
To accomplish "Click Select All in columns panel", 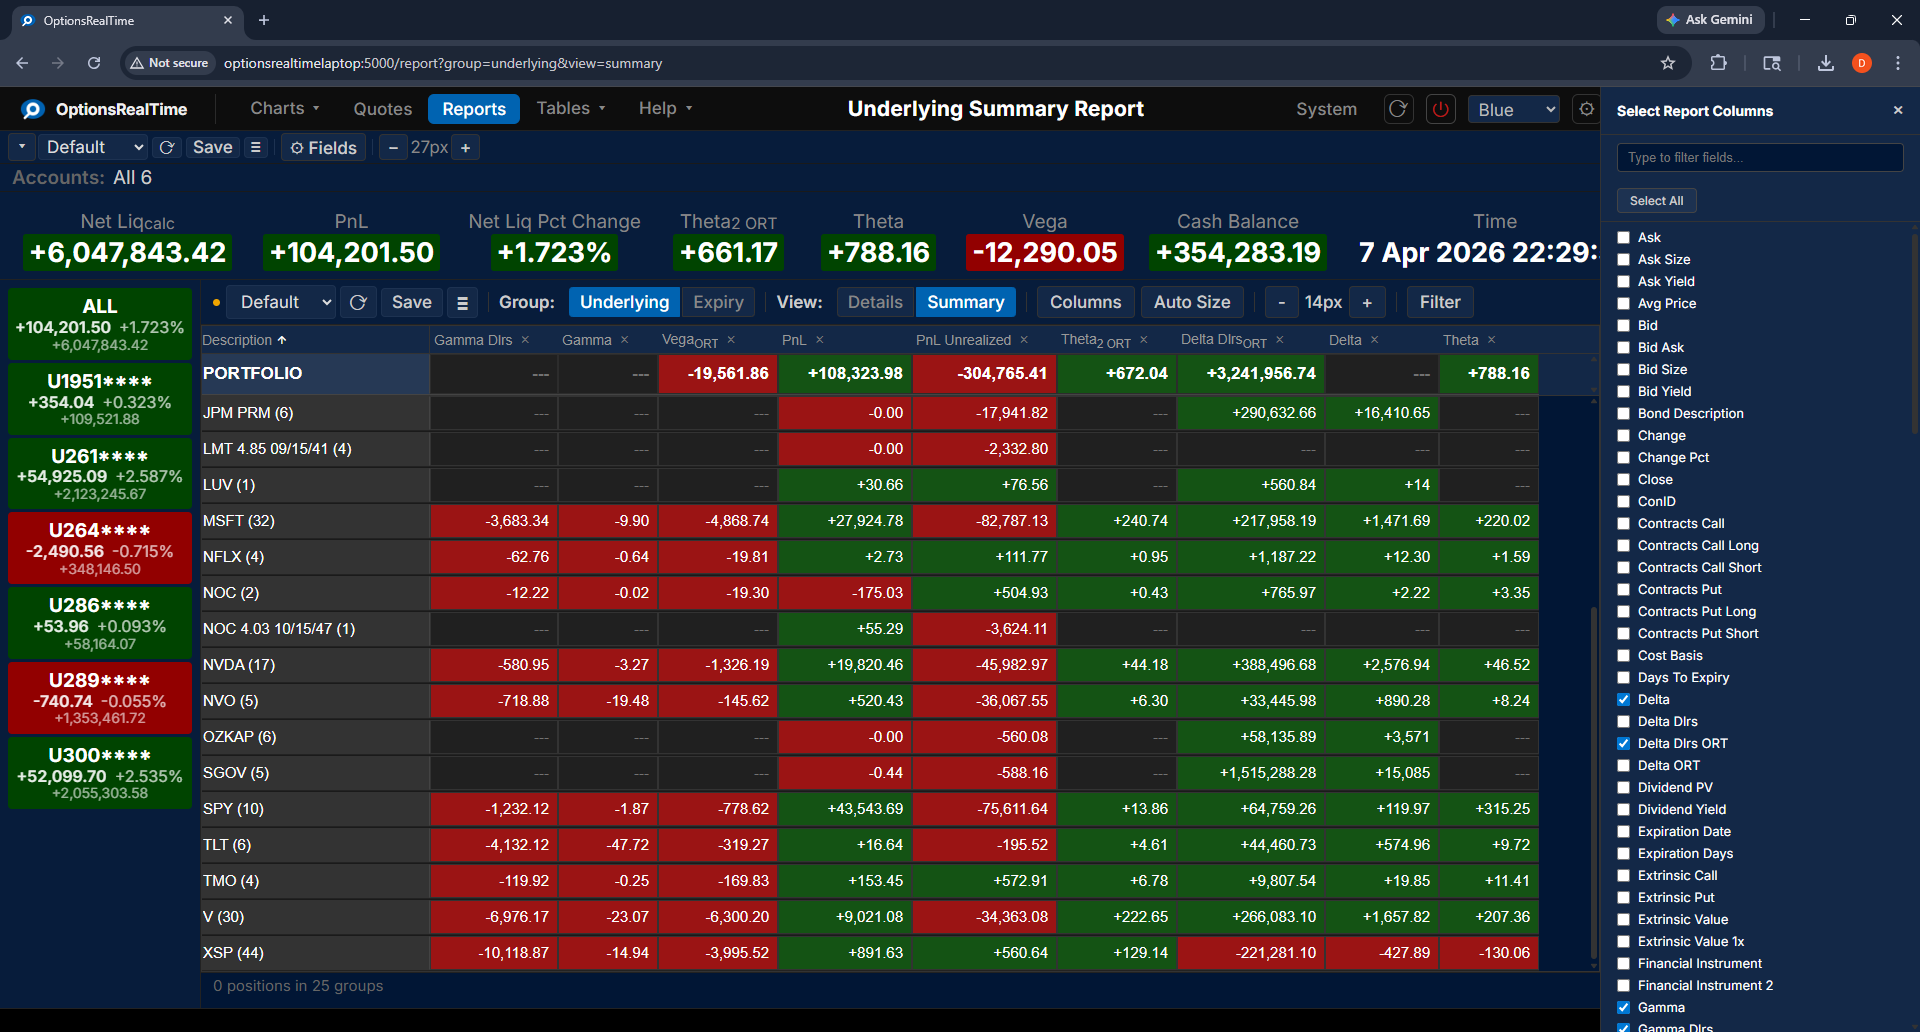I will 1656,201.
